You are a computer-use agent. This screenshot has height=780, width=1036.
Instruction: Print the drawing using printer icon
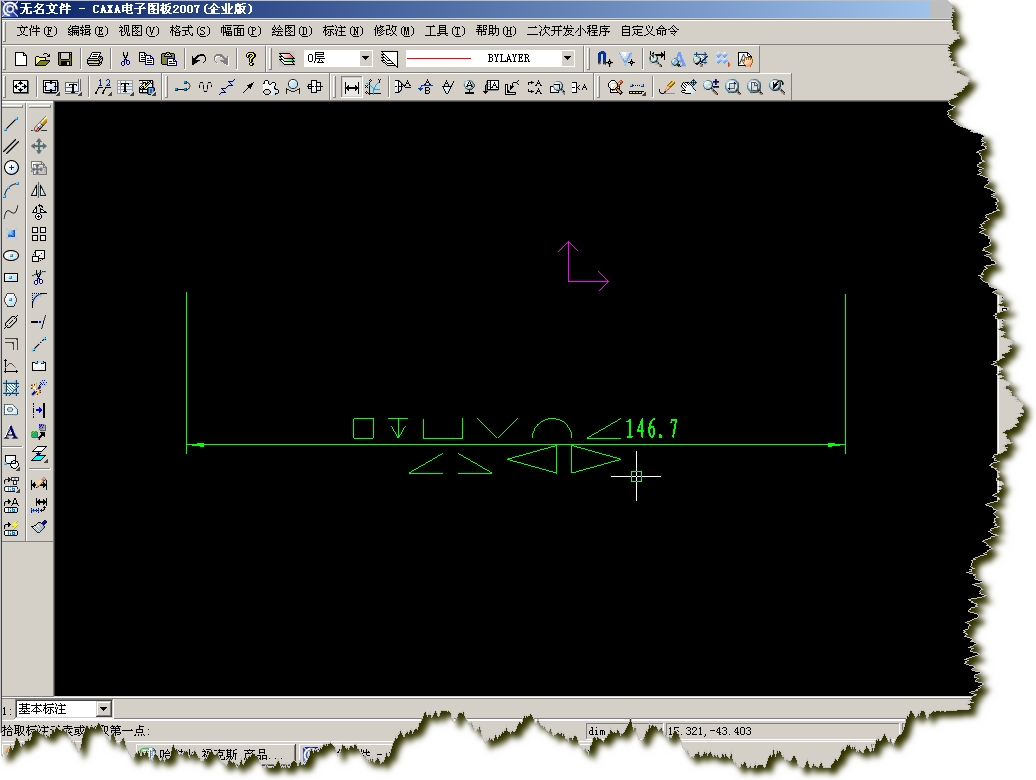point(94,59)
